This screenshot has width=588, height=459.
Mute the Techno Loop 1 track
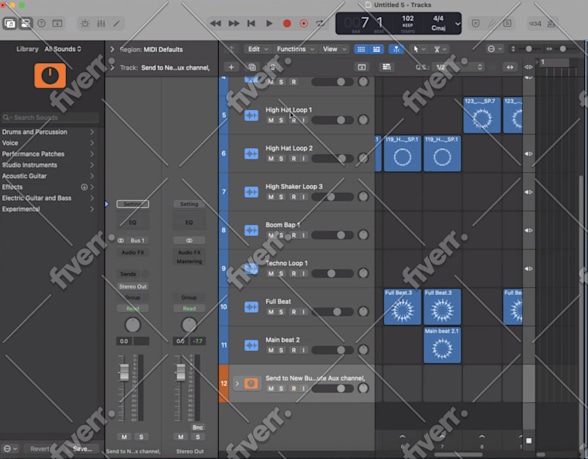tap(271, 274)
